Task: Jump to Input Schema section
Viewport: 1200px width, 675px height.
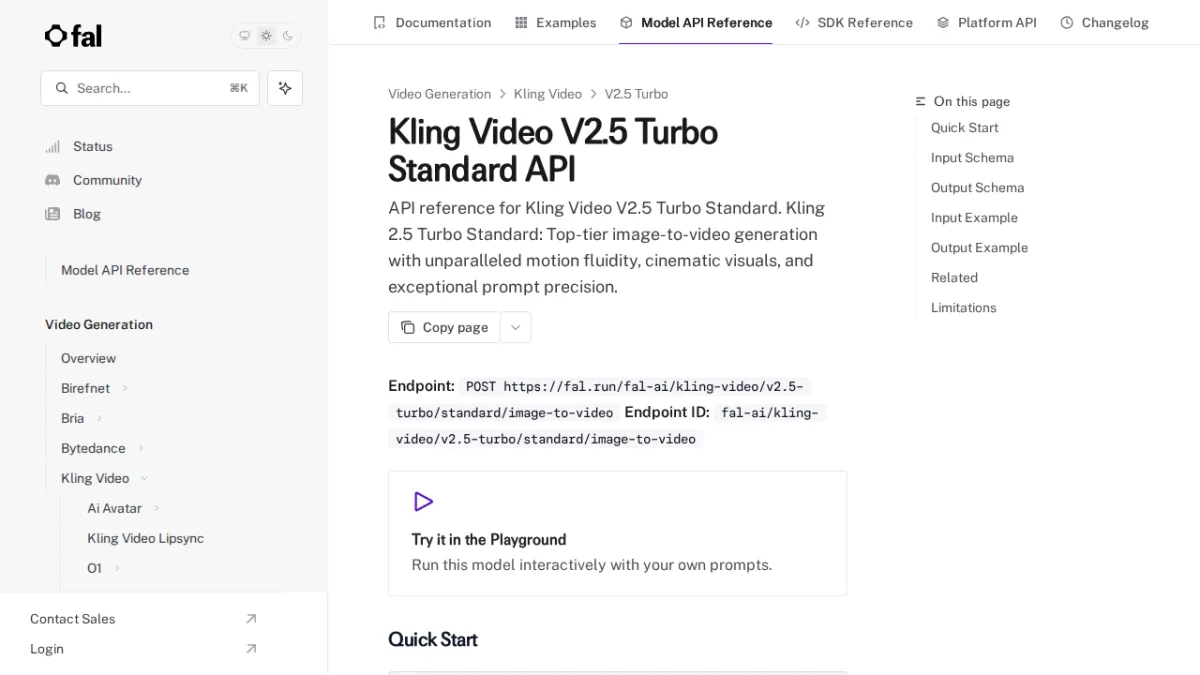Action: click(972, 158)
